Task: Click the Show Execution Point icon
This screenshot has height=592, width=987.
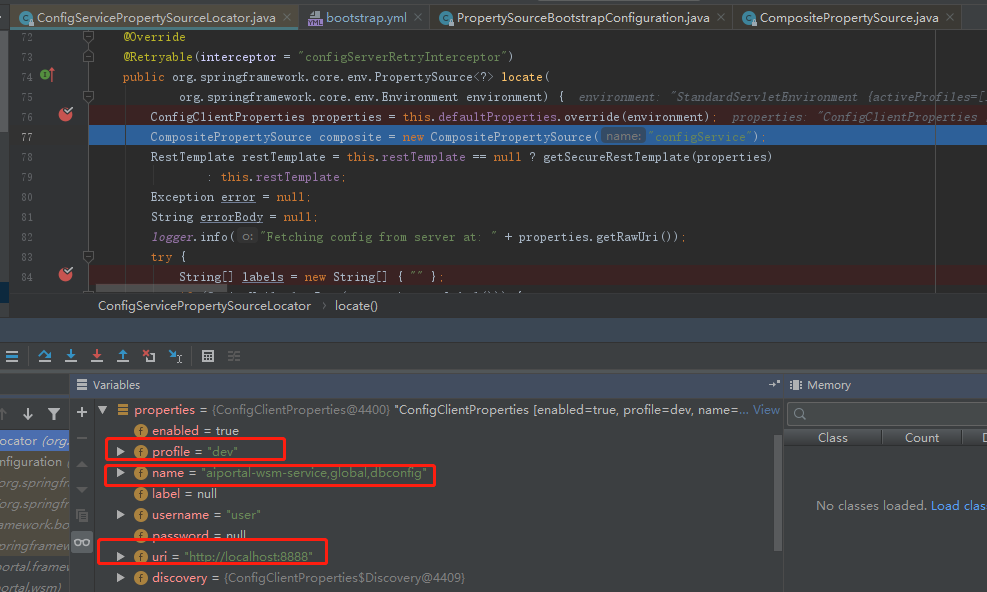Action: 12,356
